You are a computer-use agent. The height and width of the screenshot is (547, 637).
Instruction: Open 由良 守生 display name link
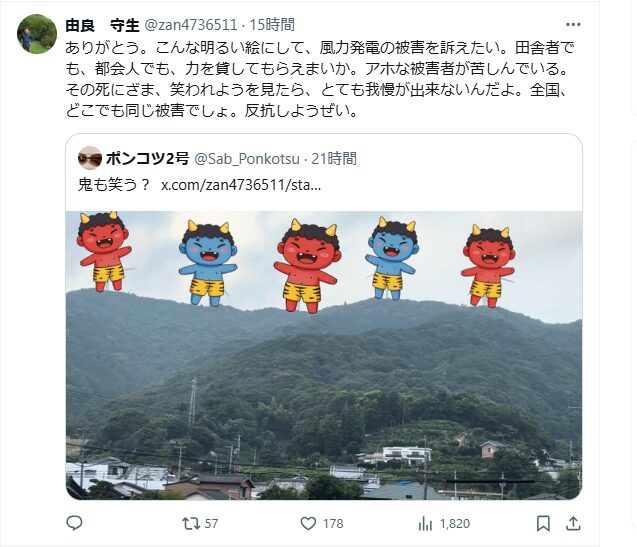click(x=102, y=25)
